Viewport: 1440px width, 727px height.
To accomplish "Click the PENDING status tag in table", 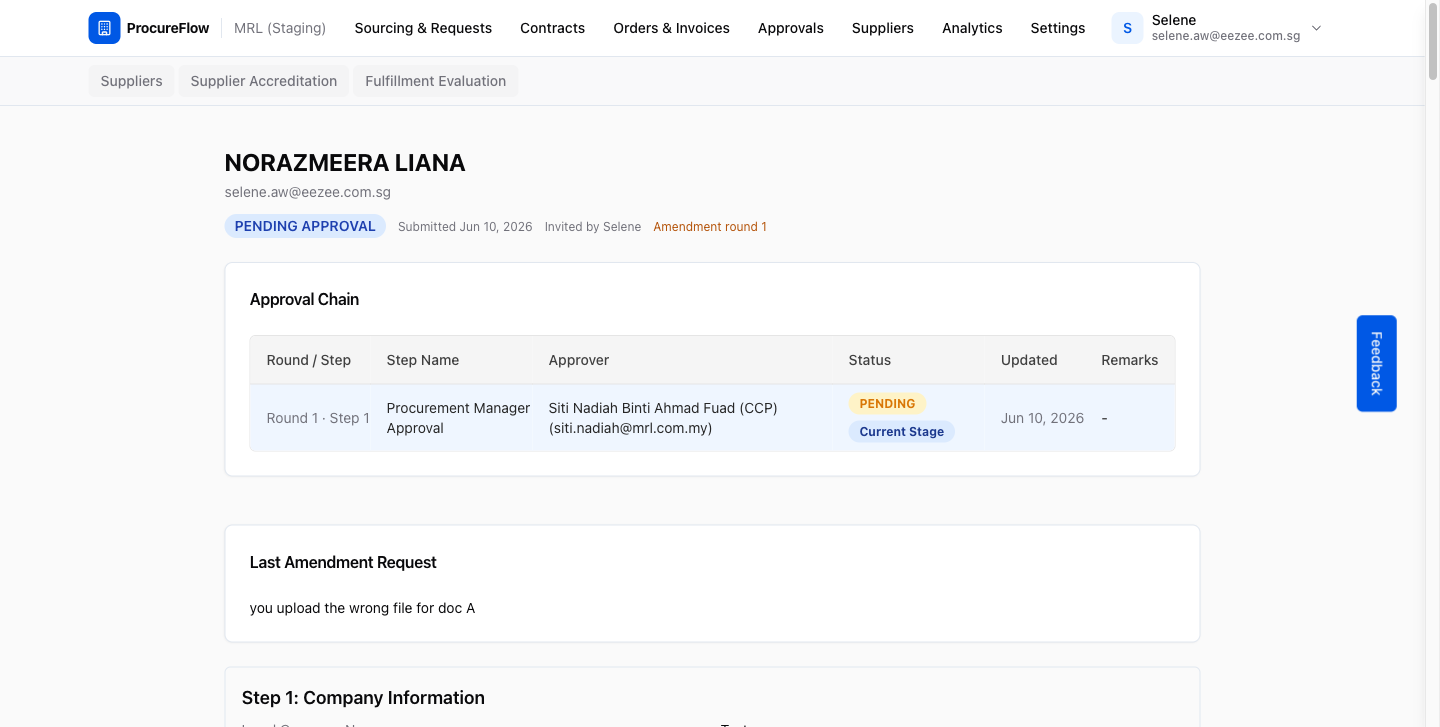I will 887,404.
